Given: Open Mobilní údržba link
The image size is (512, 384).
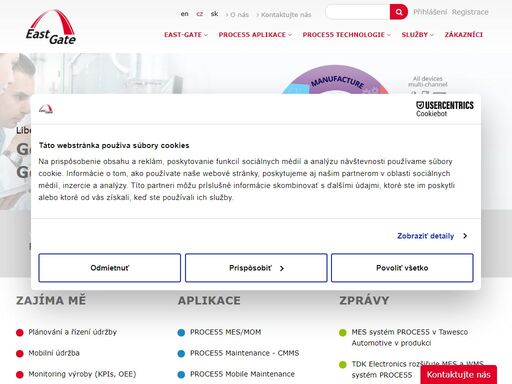Looking at the screenshot, I should pos(54,353).
